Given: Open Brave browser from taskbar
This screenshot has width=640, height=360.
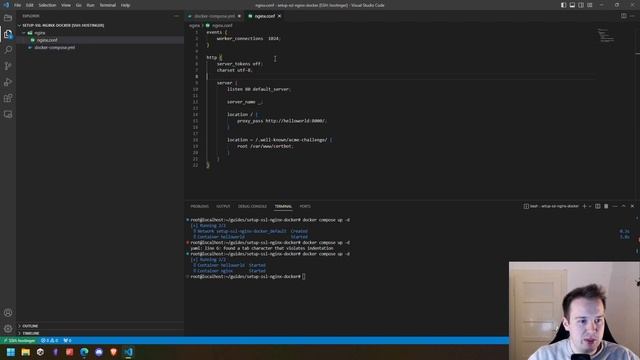Looking at the screenshot, I should pyautogui.click(x=113, y=352).
